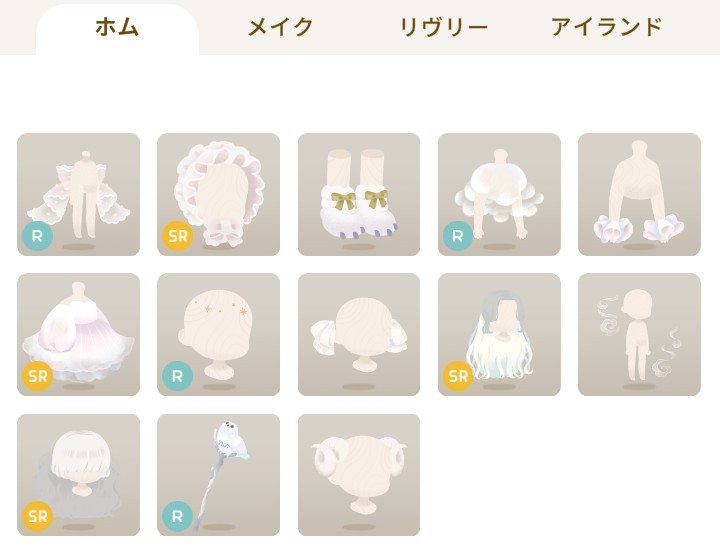Choose the SR white bob hairstyle
The image size is (720, 554).
tap(79, 475)
